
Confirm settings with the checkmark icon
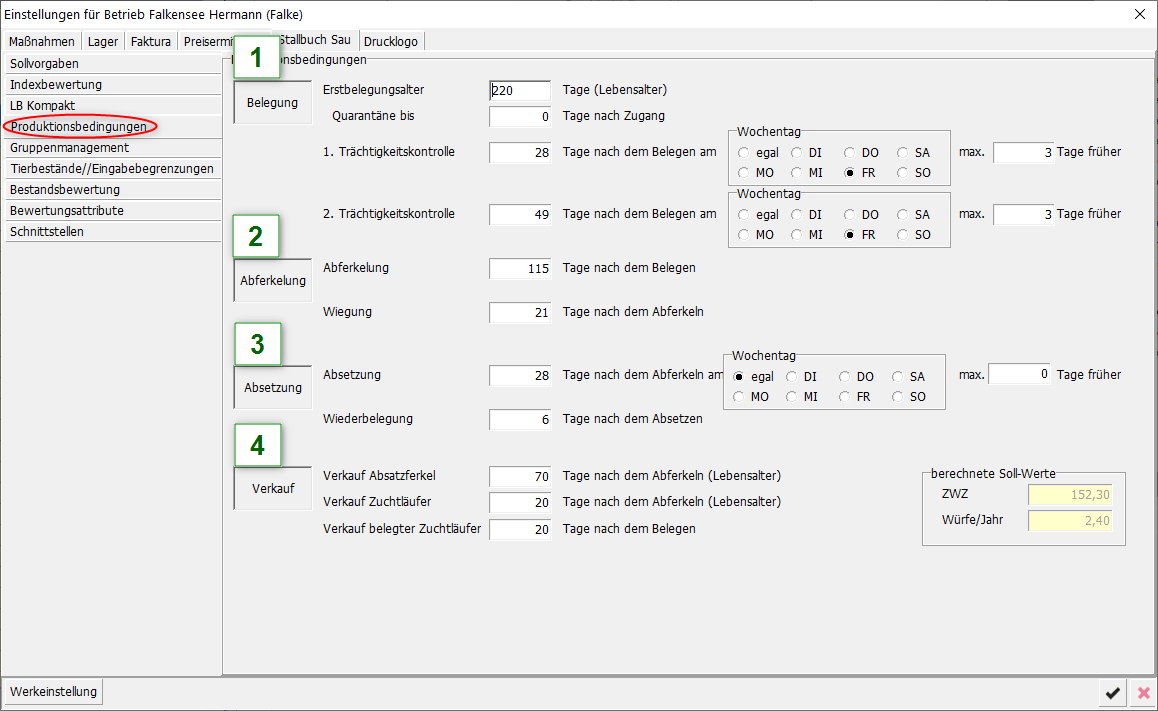point(1111,693)
